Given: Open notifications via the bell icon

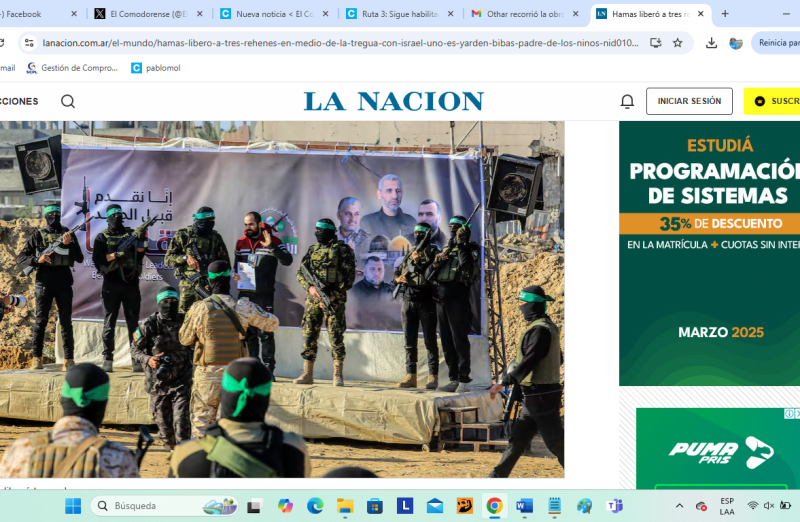Looking at the screenshot, I should (x=627, y=101).
